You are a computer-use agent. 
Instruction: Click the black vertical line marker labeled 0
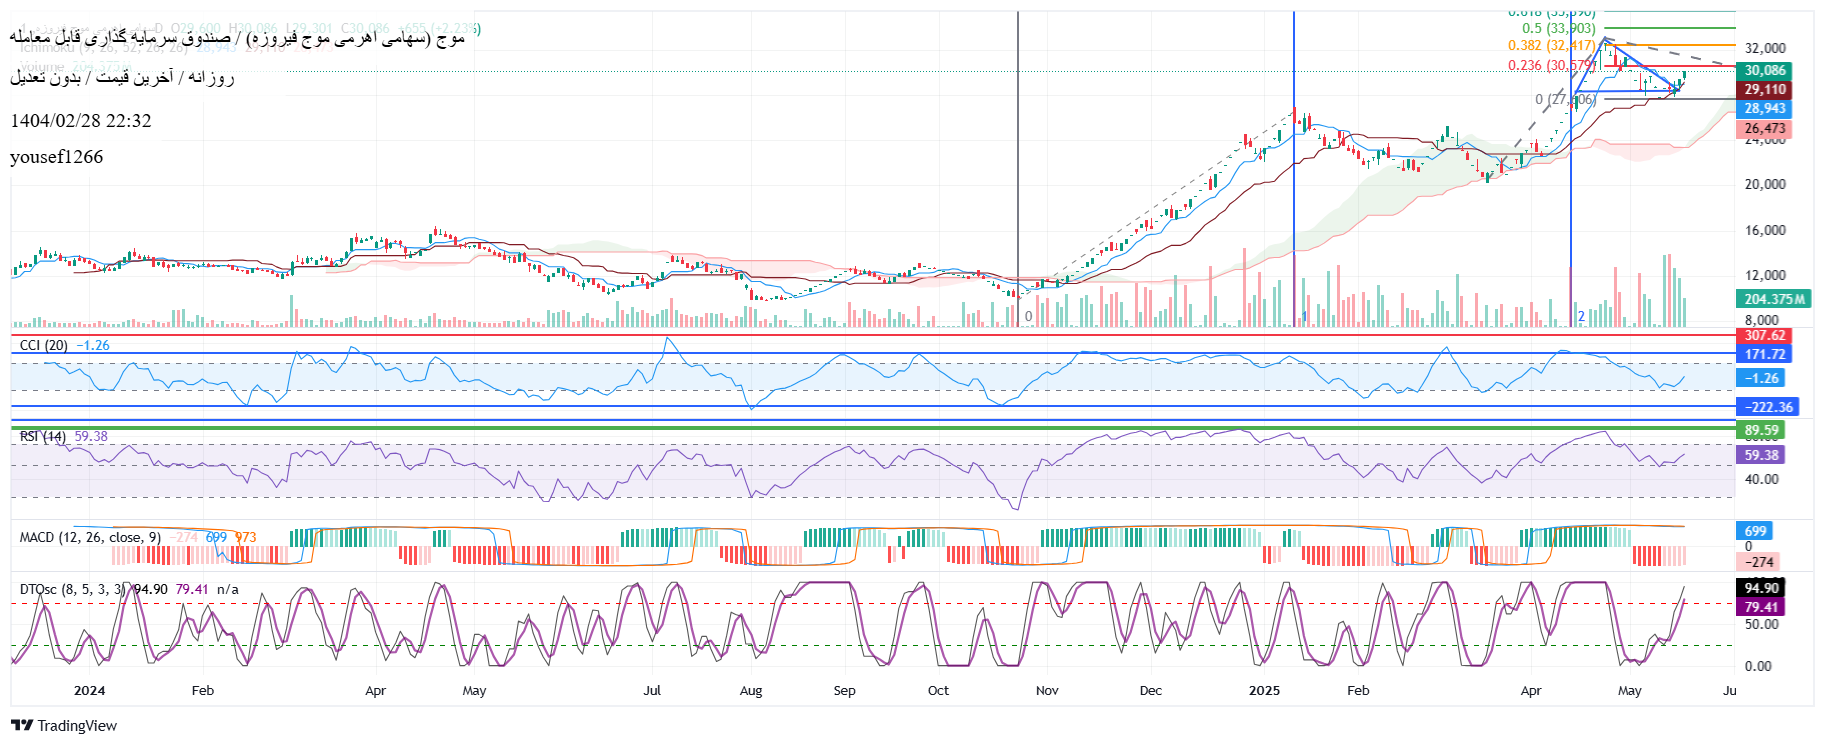tap(1019, 170)
